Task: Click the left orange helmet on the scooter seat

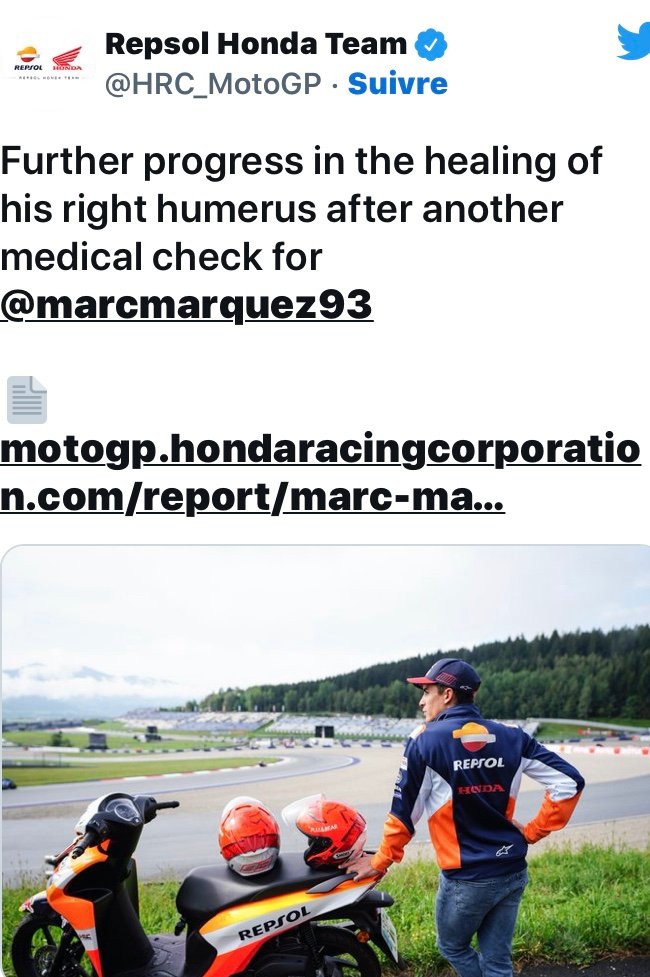Action: tap(249, 836)
